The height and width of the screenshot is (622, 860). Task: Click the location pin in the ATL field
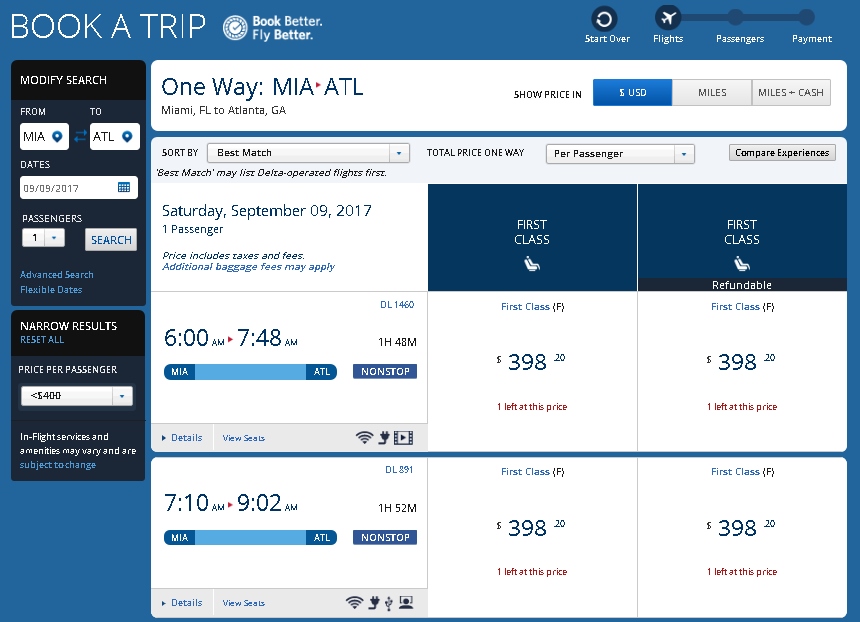tap(127, 136)
